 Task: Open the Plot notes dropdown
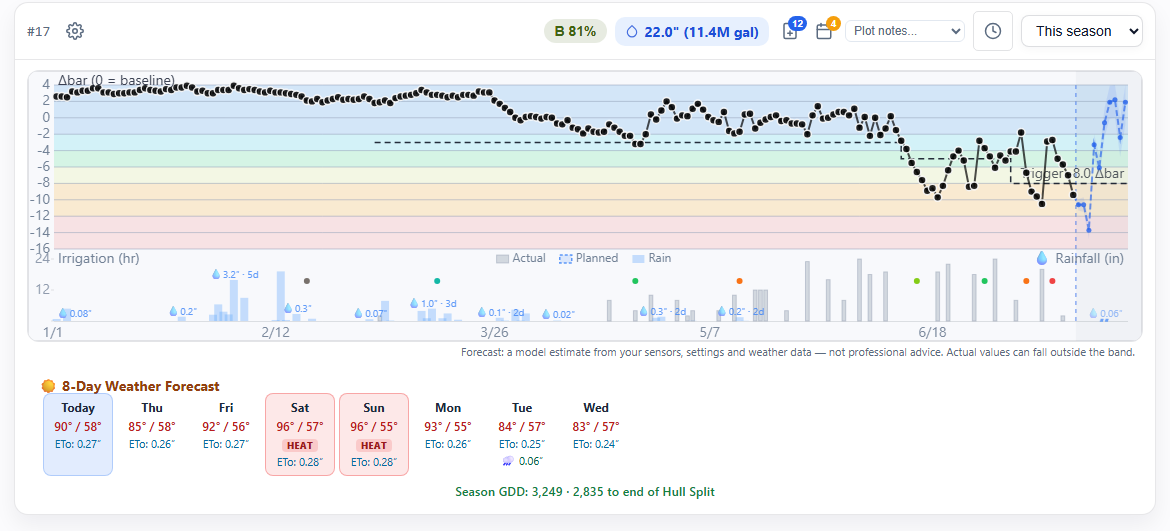[x=904, y=31]
